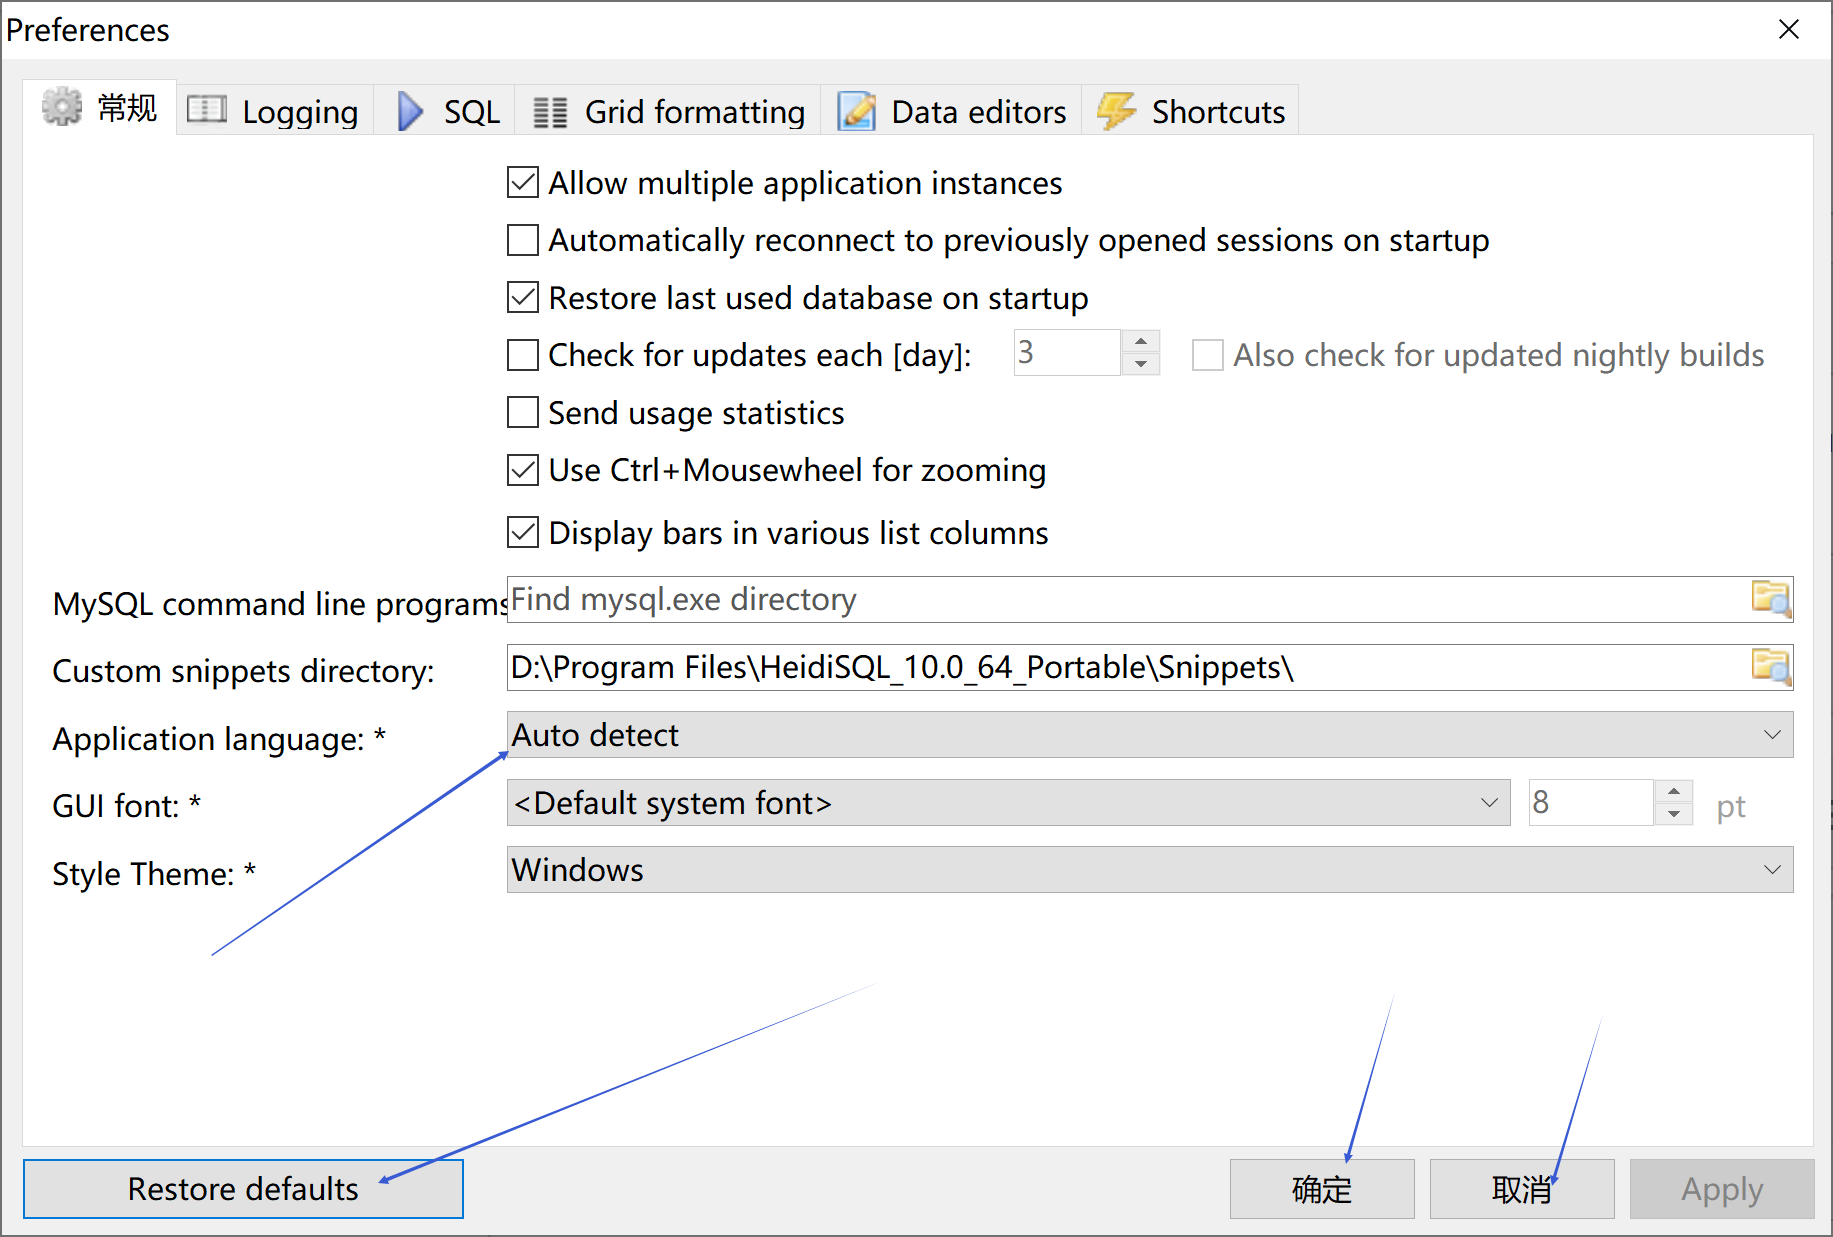The width and height of the screenshot is (1833, 1237).
Task: Click the Shortcuts lightning bolt icon
Action: [1117, 110]
